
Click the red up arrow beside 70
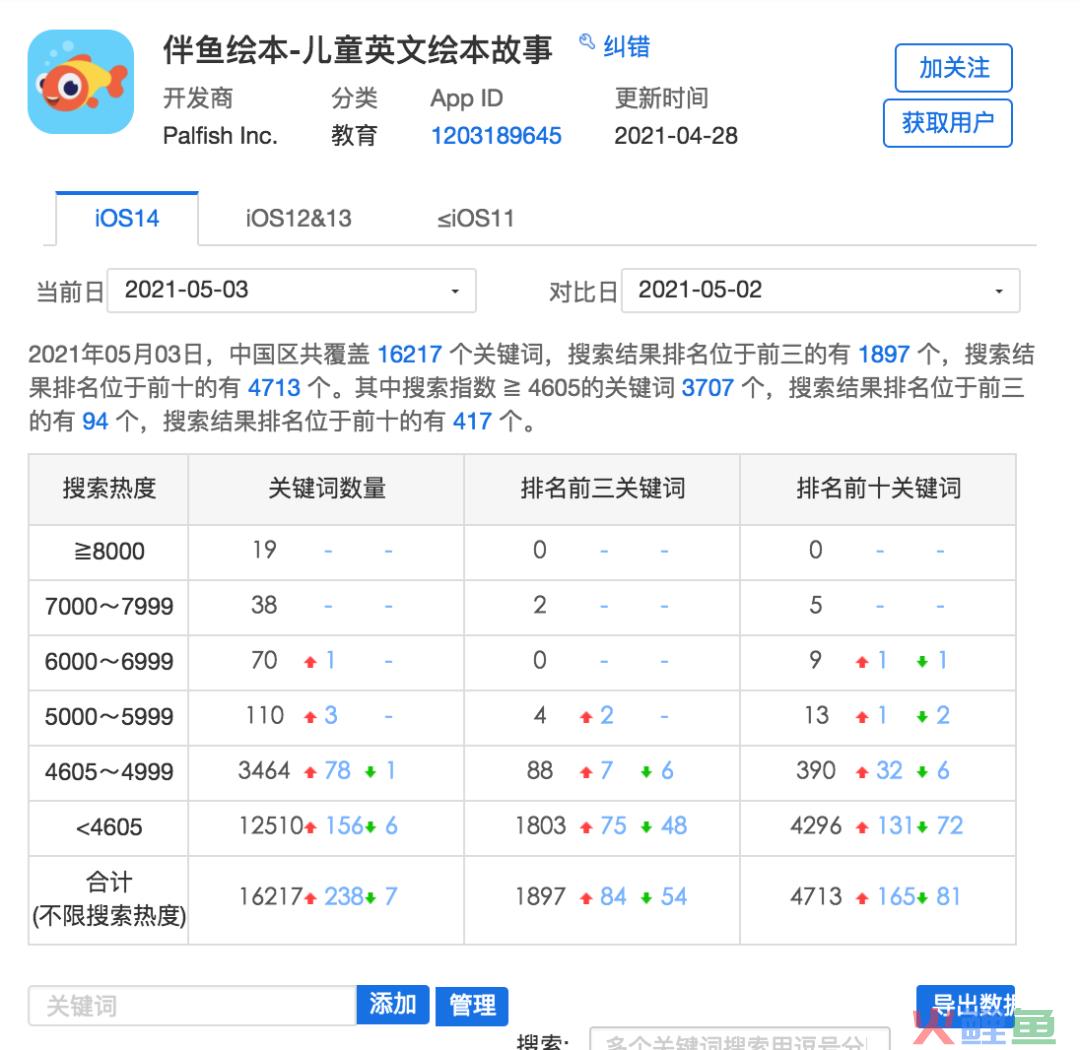coord(310,661)
